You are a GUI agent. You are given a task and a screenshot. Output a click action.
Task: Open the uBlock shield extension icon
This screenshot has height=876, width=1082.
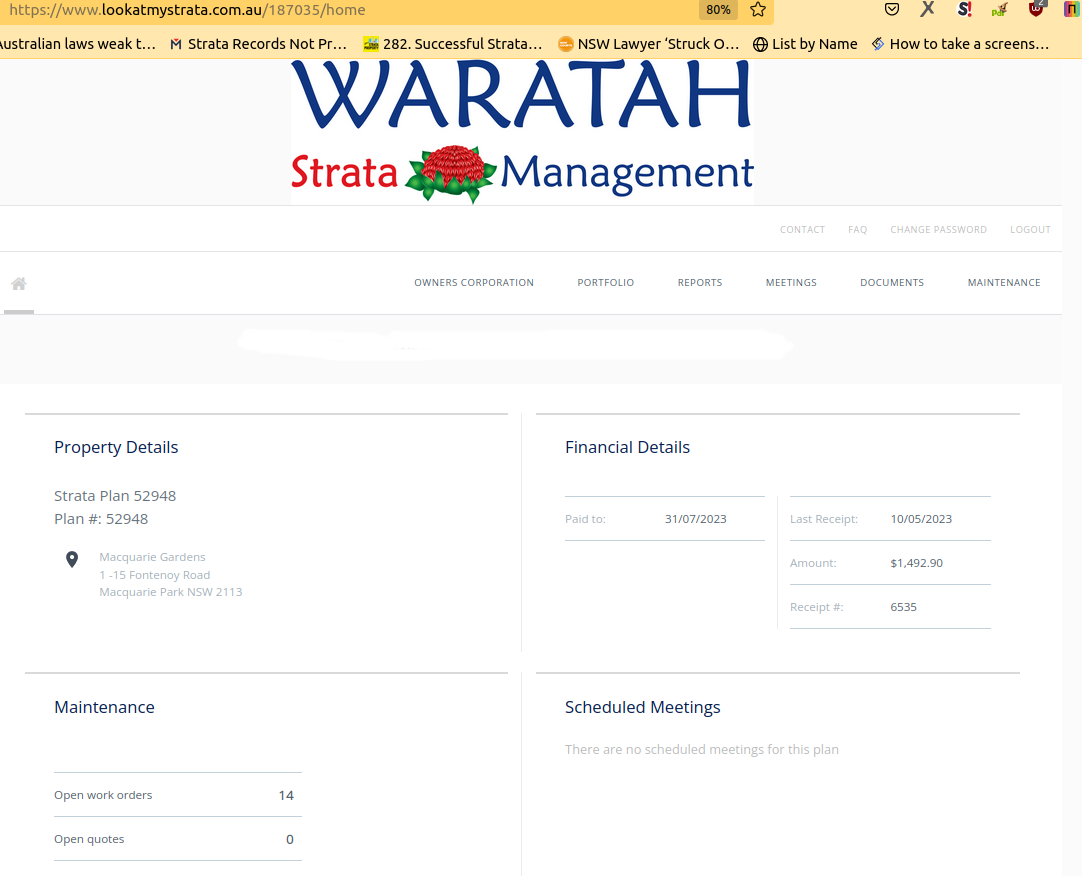[1036, 9]
